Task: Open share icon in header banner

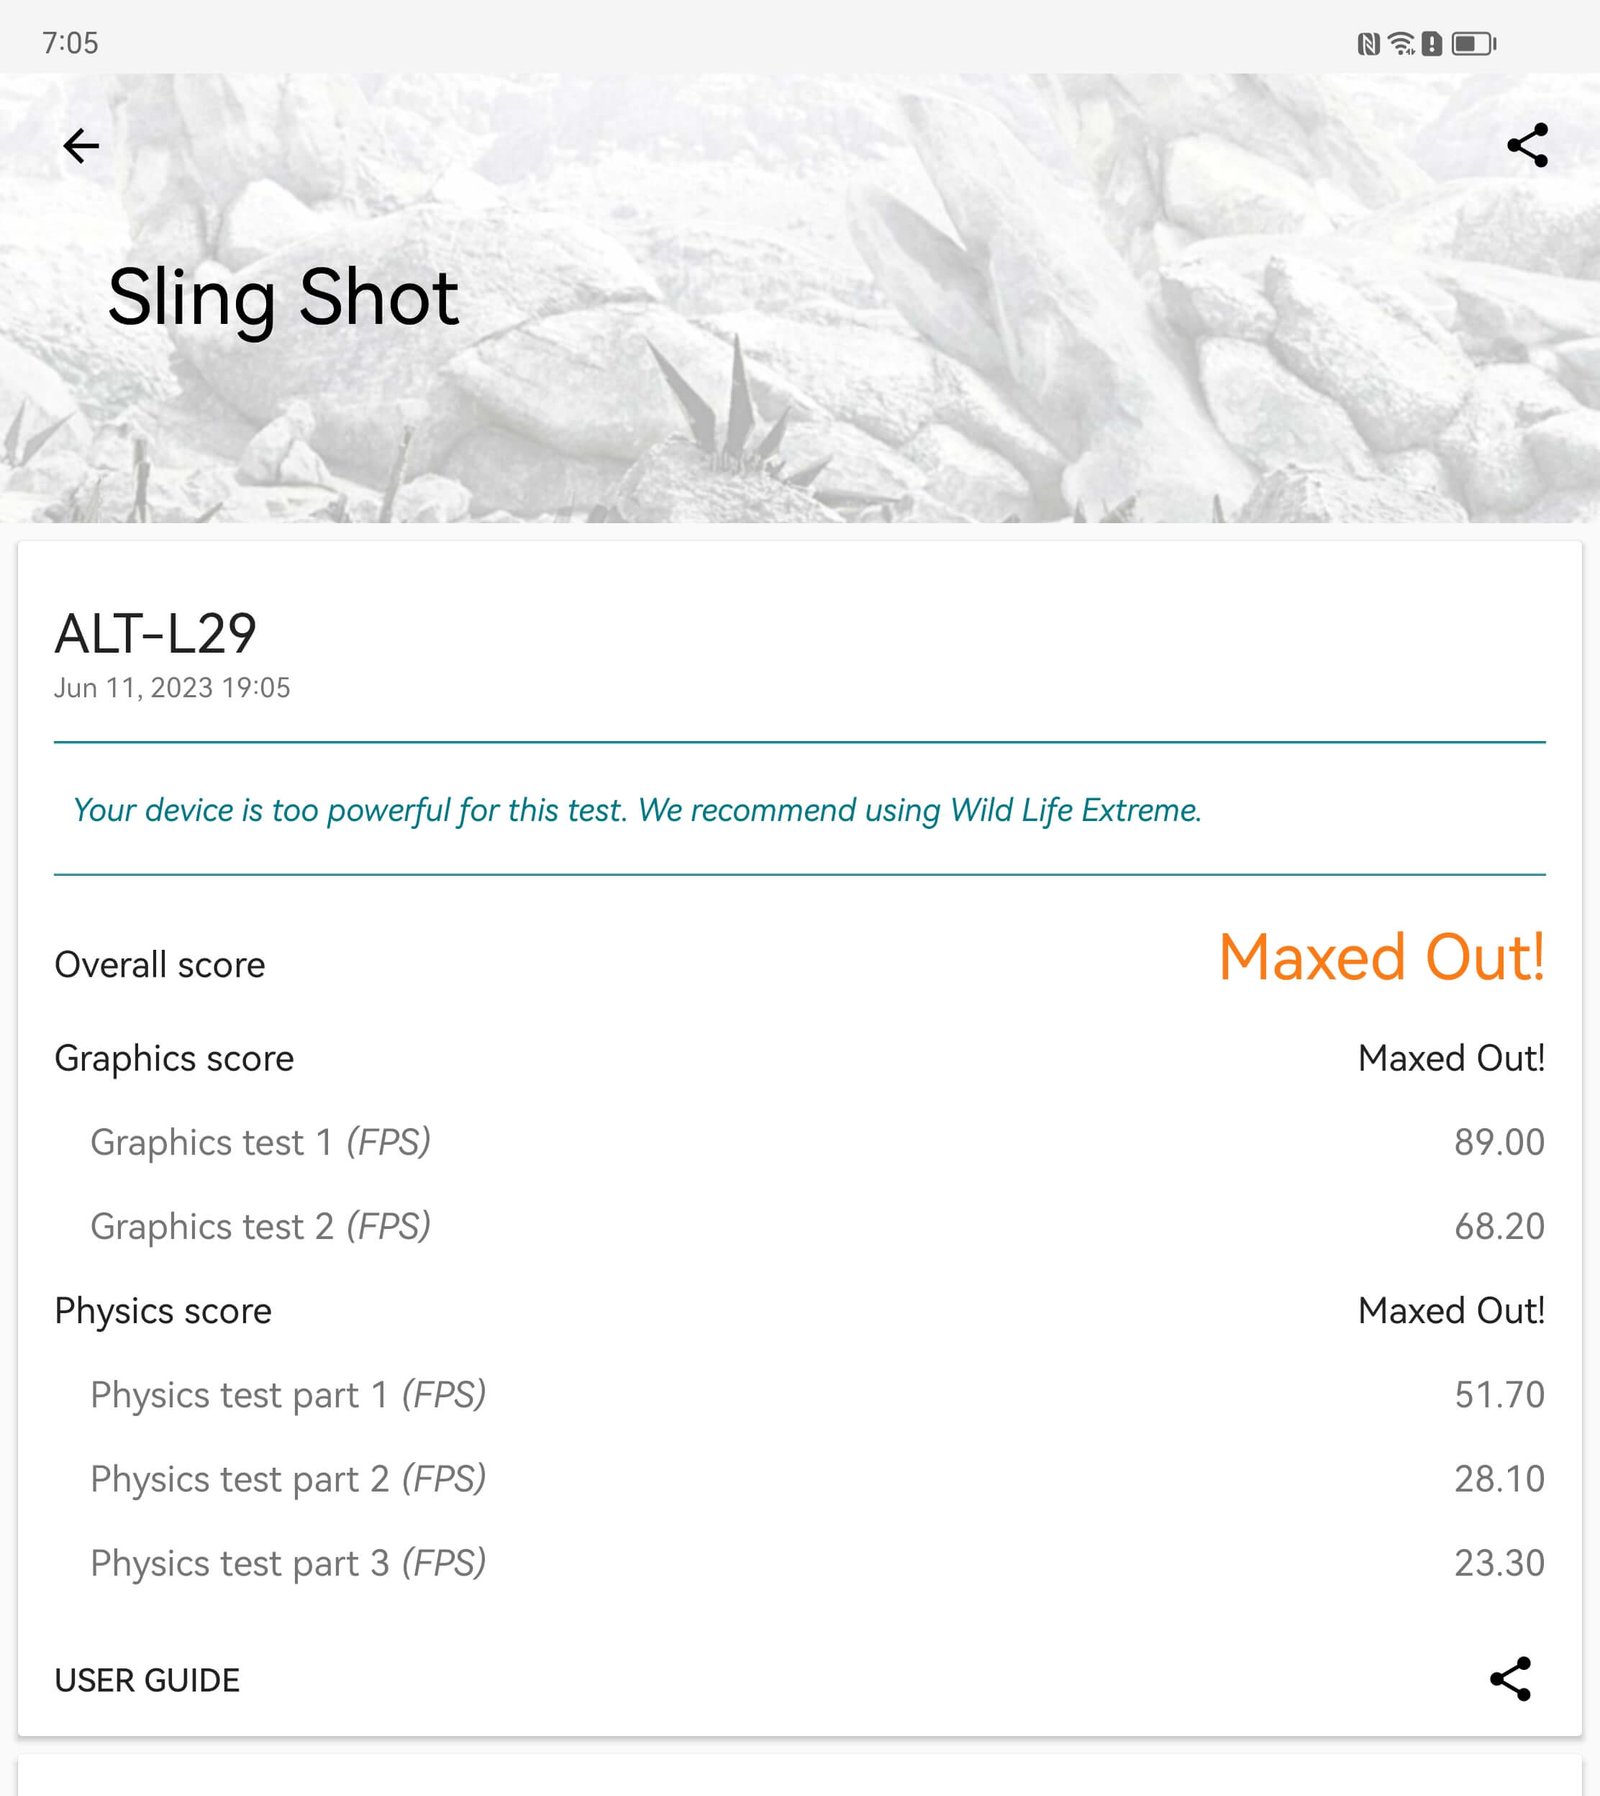Action: pos(1527,146)
